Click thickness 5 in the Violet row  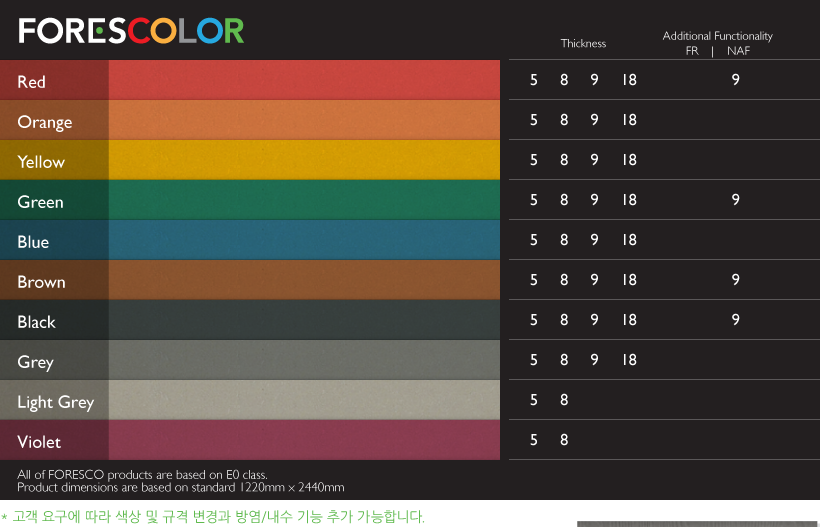pos(534,440)
